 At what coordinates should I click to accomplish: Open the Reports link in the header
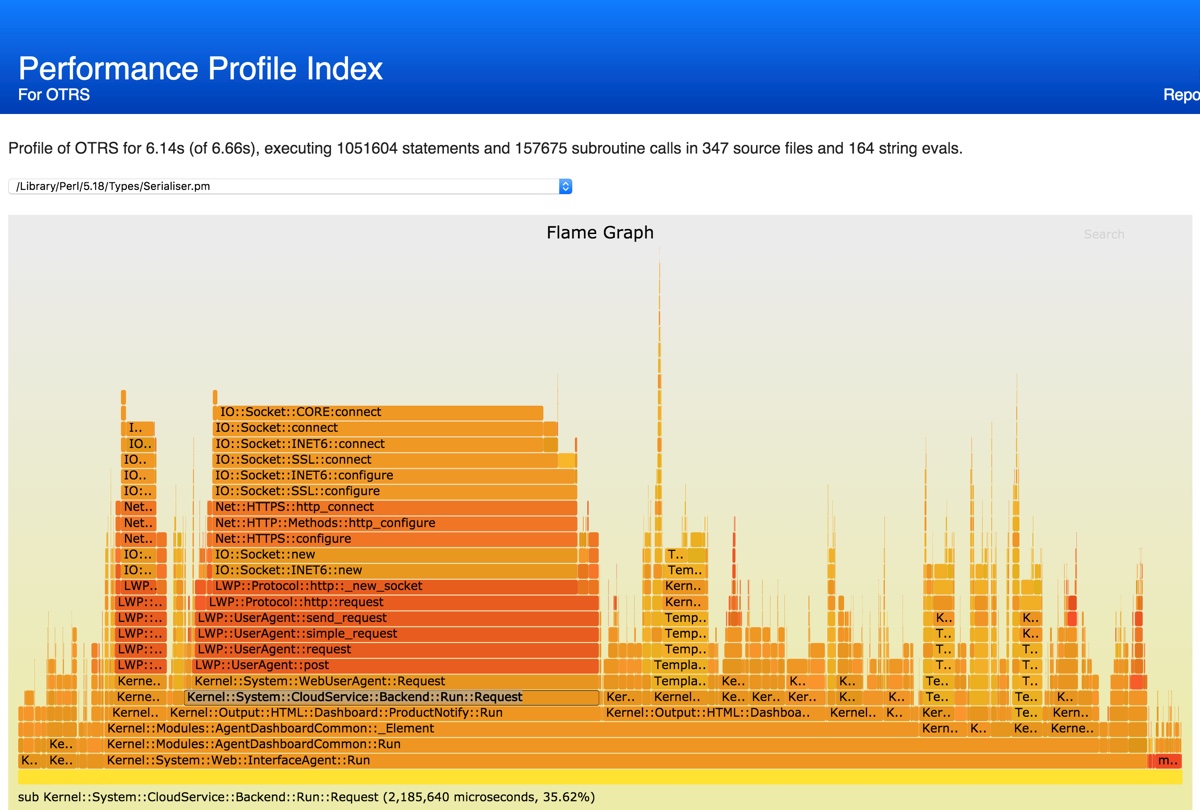click(x=1180, y=95)
